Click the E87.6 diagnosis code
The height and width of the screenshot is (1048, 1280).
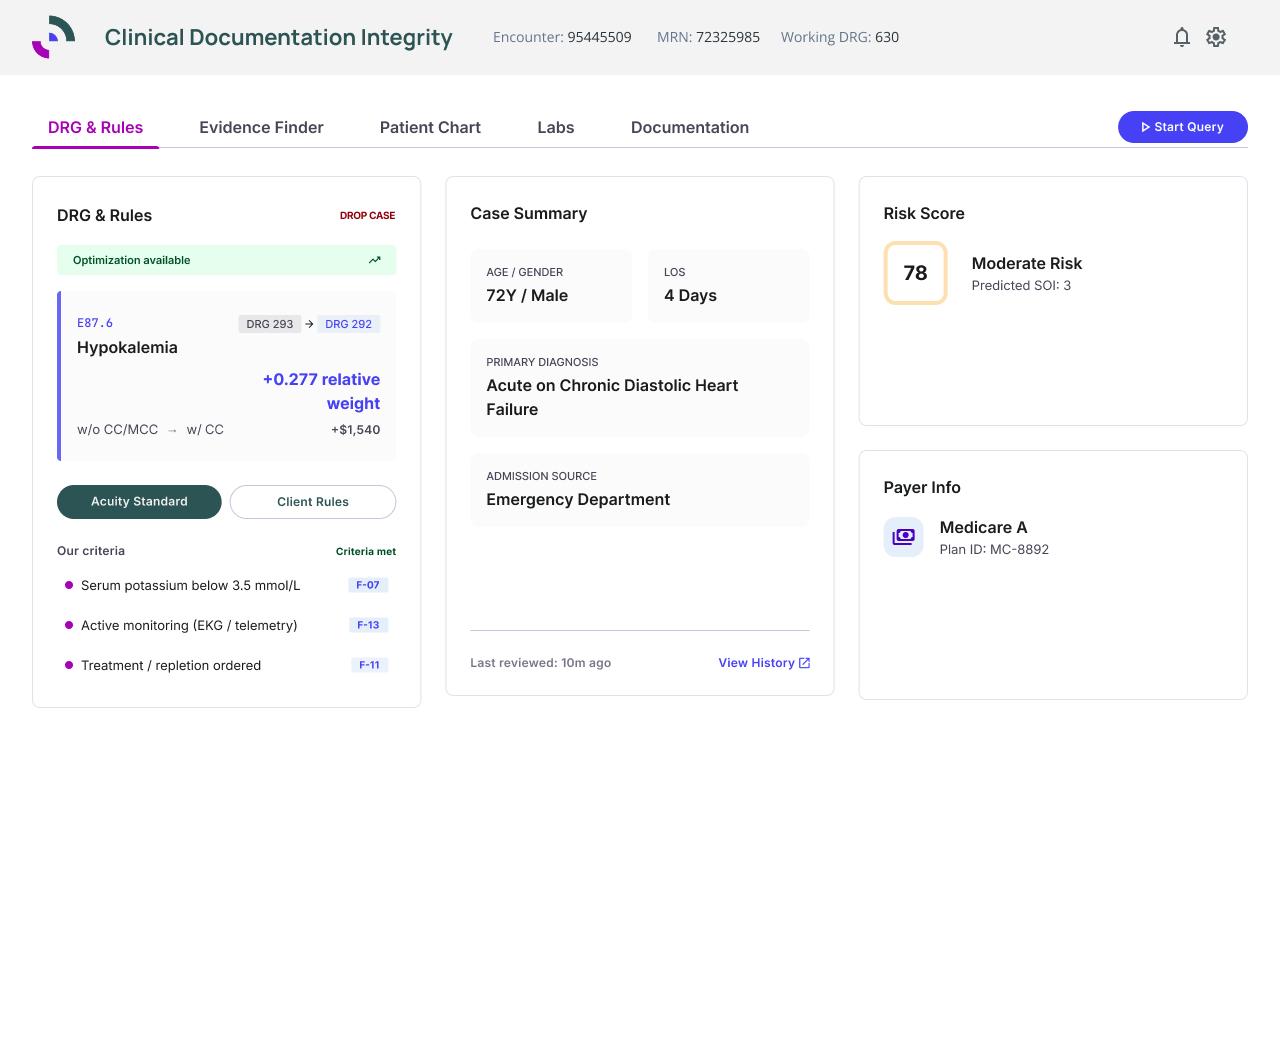(95, 323)
